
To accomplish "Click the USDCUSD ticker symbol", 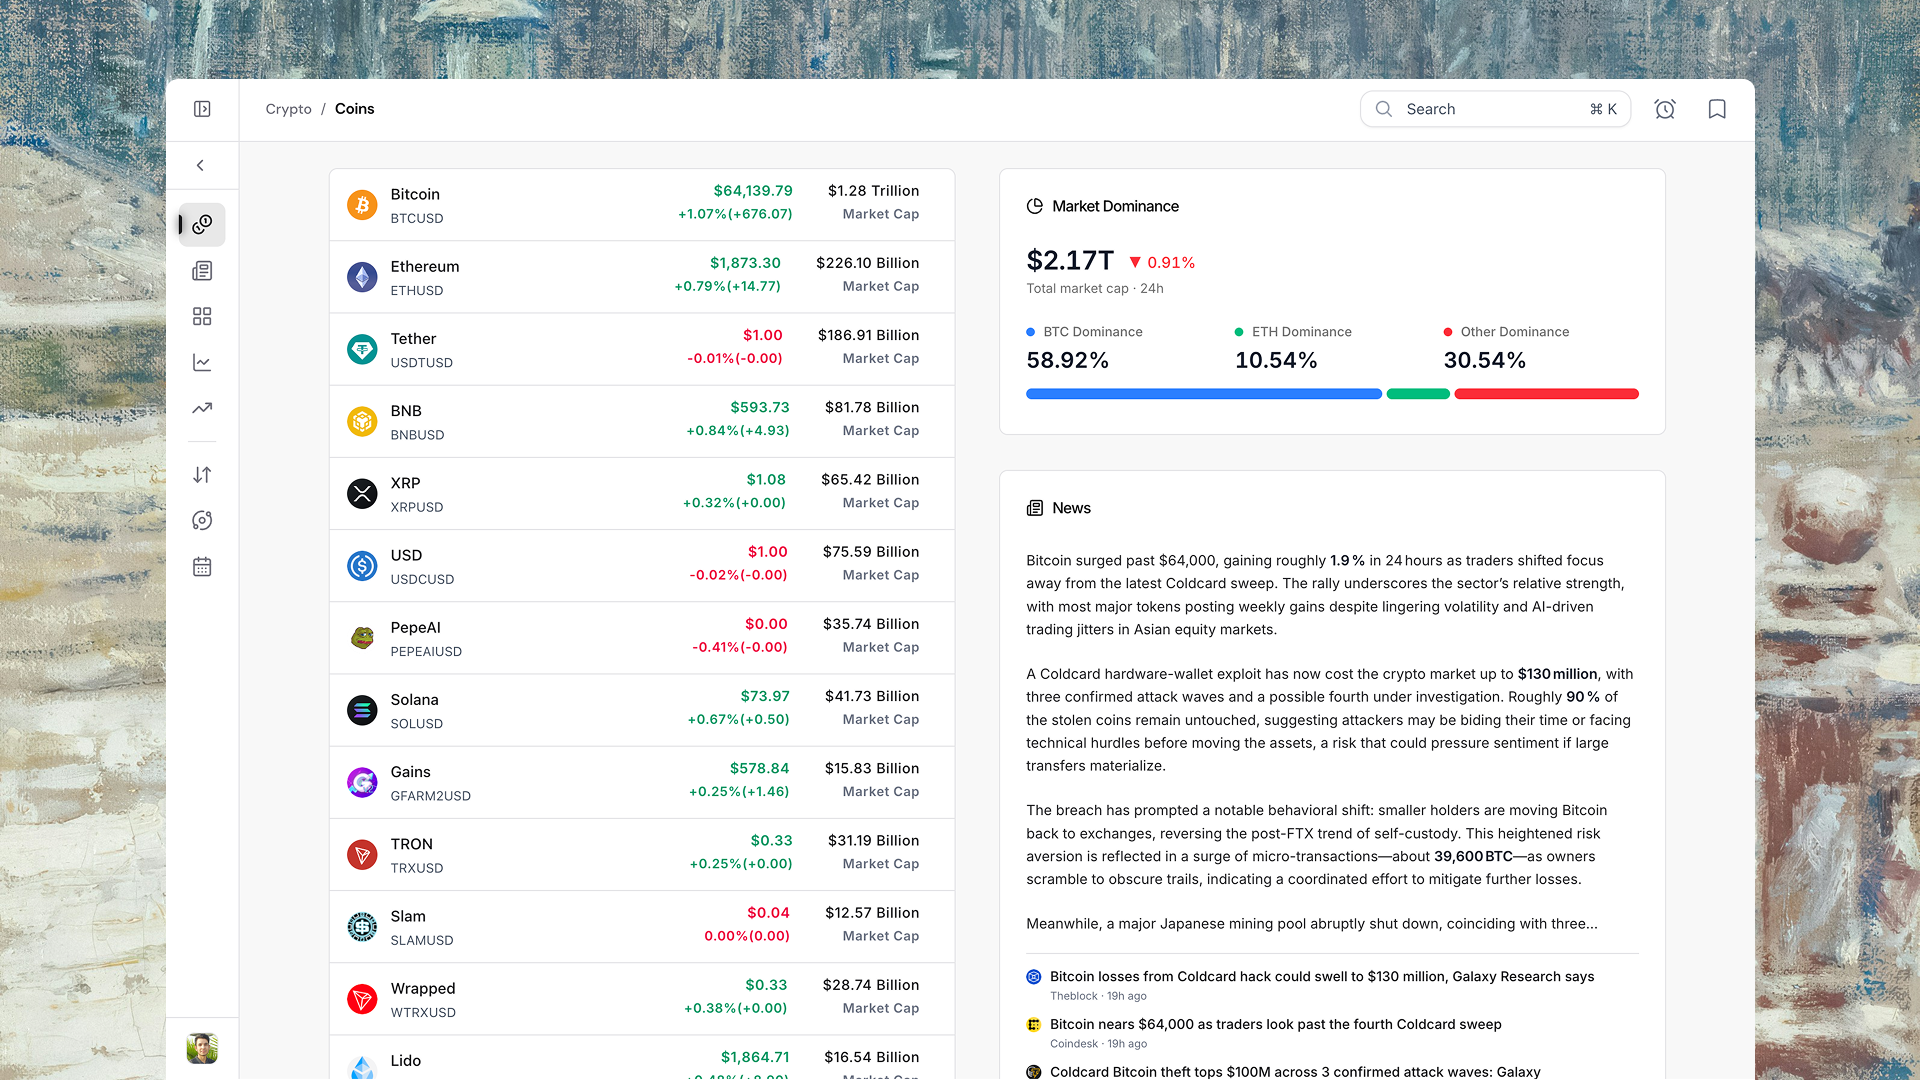I will click(422, 580).
